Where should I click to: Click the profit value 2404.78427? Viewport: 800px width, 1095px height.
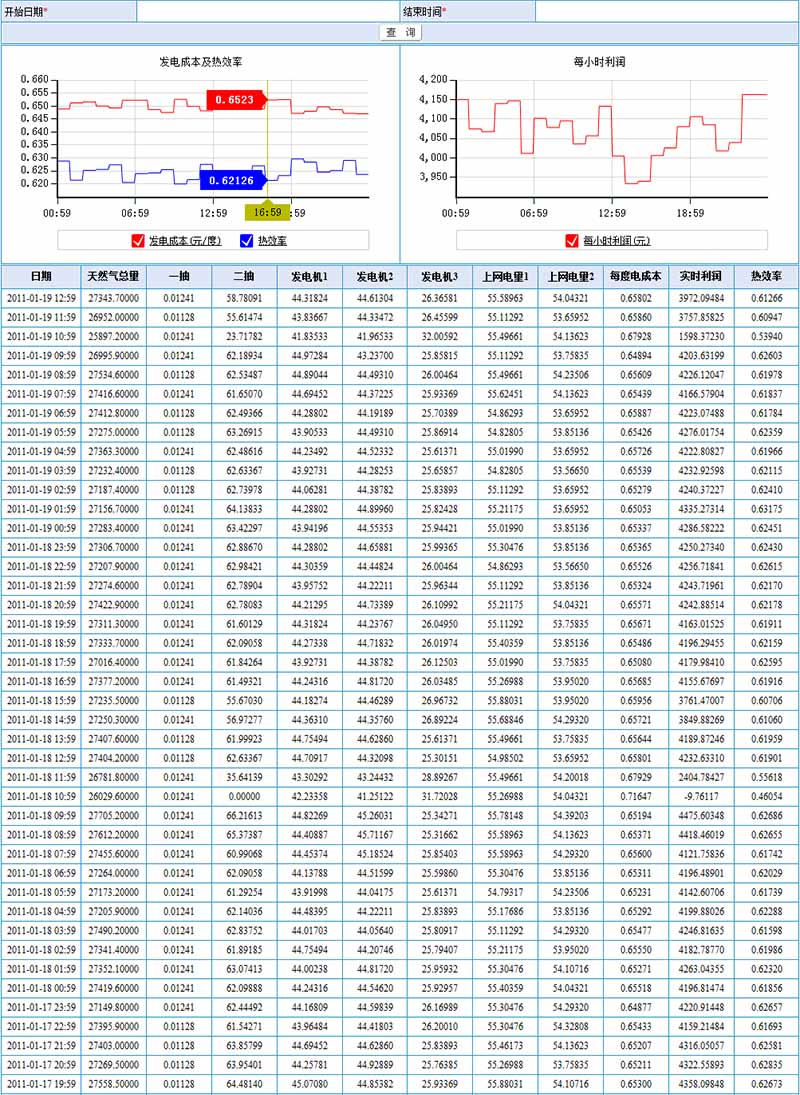701,777
